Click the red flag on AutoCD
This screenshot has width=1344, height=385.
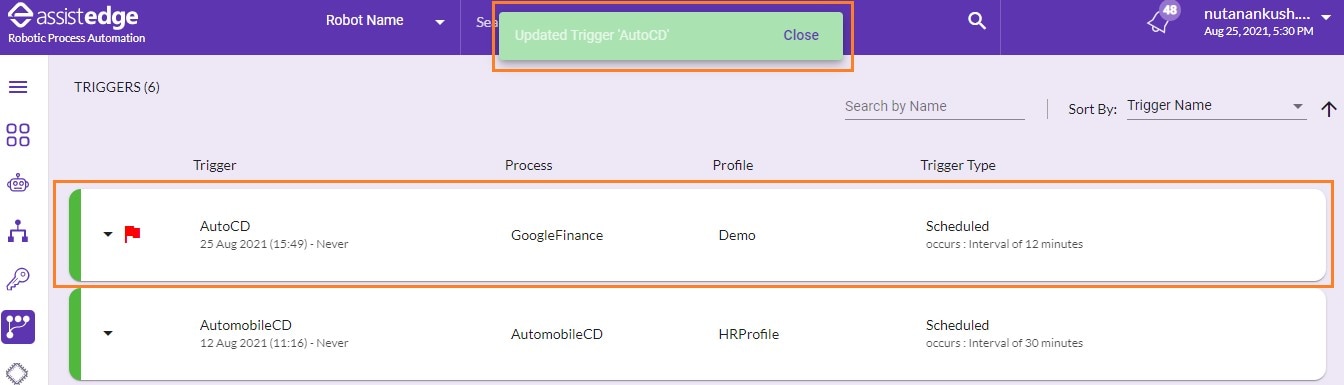pyautogui.click(x=132, y=234)
